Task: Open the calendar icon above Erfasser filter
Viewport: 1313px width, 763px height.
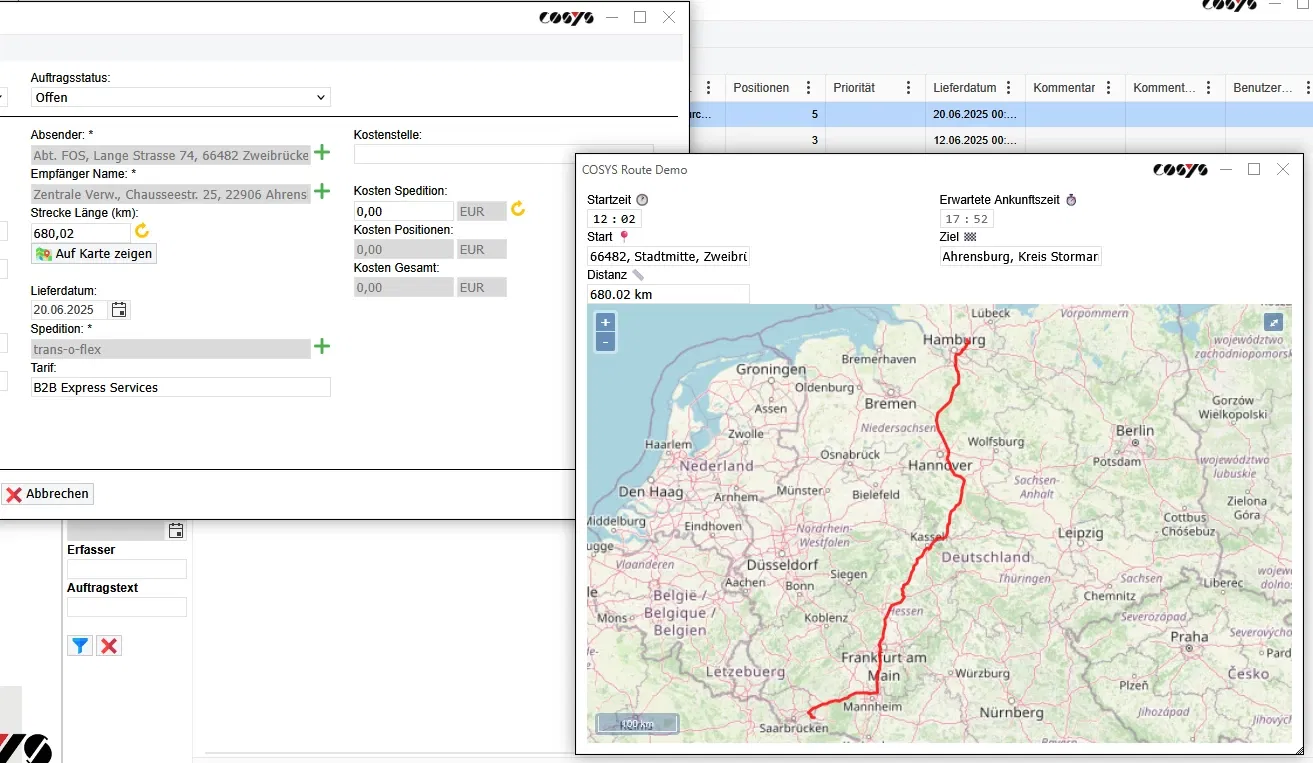Action: click(x=176, y=530)
